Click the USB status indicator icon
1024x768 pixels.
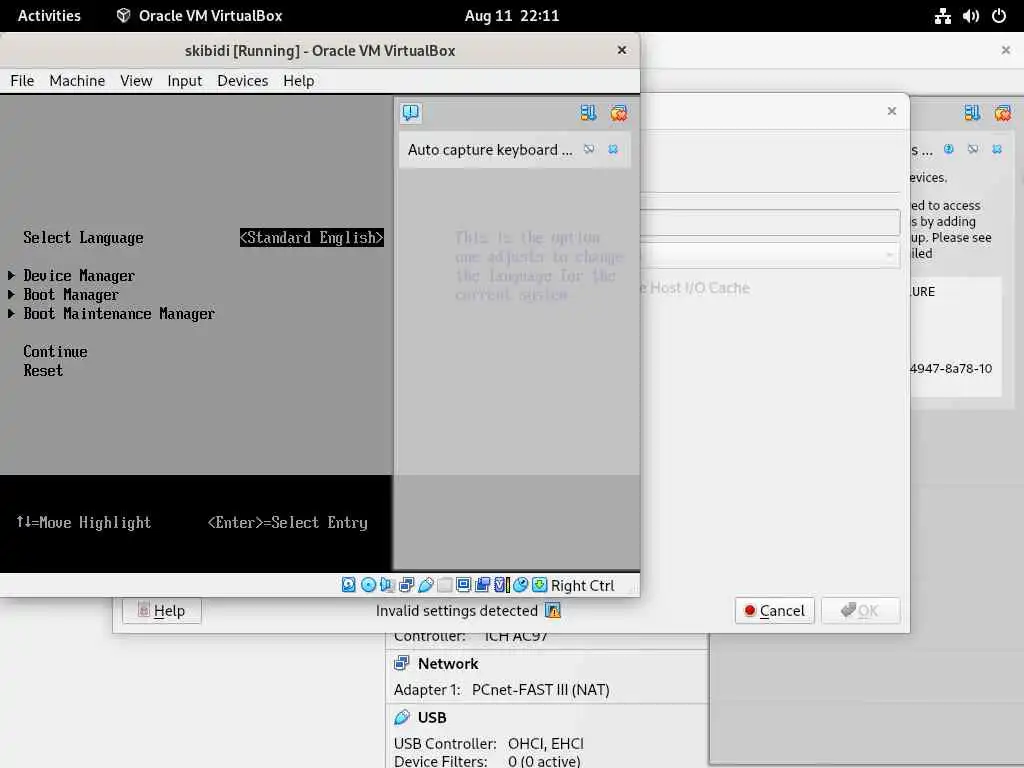click(426, 584)
